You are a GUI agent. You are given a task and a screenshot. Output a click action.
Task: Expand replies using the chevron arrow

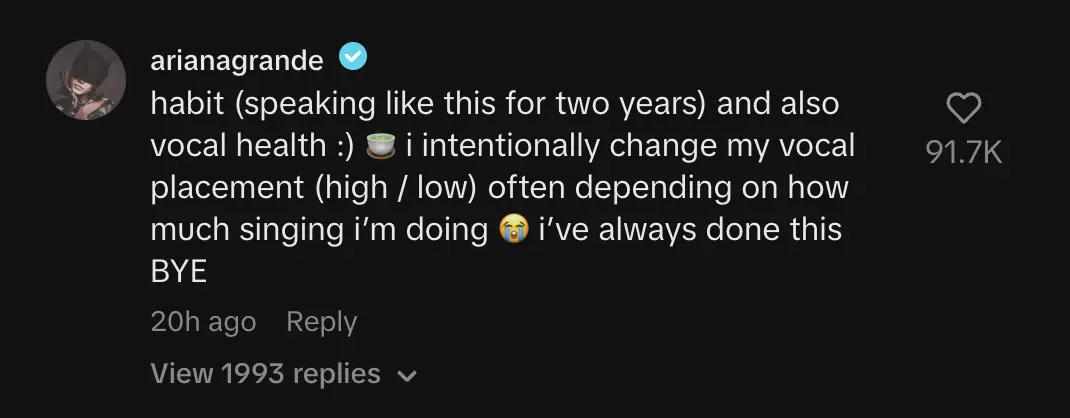pos(406,376)
